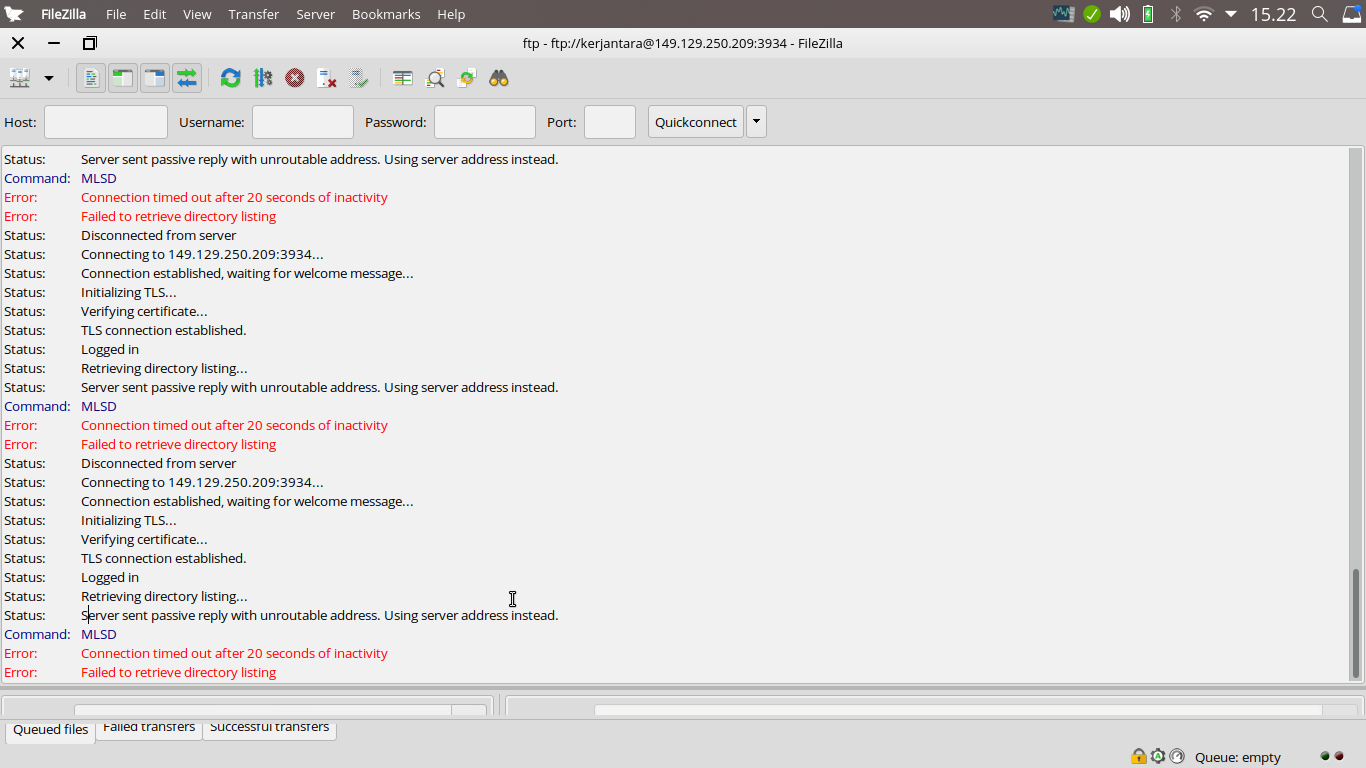Toggle the transfer queue display

[186, 78]
